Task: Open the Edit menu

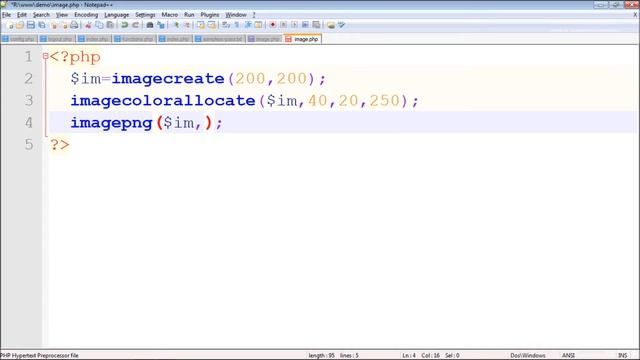Action: [22, 15]
